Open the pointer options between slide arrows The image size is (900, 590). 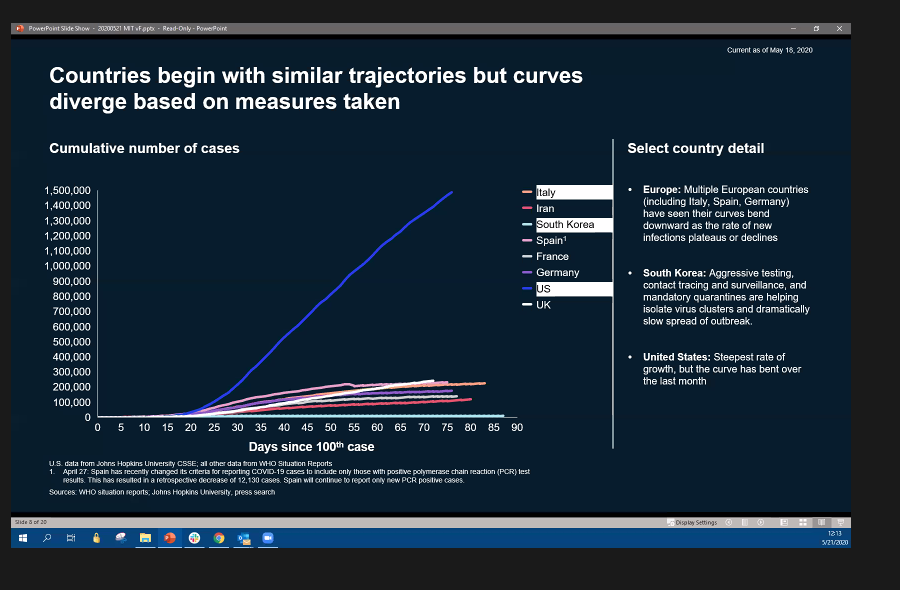[744, 522]
